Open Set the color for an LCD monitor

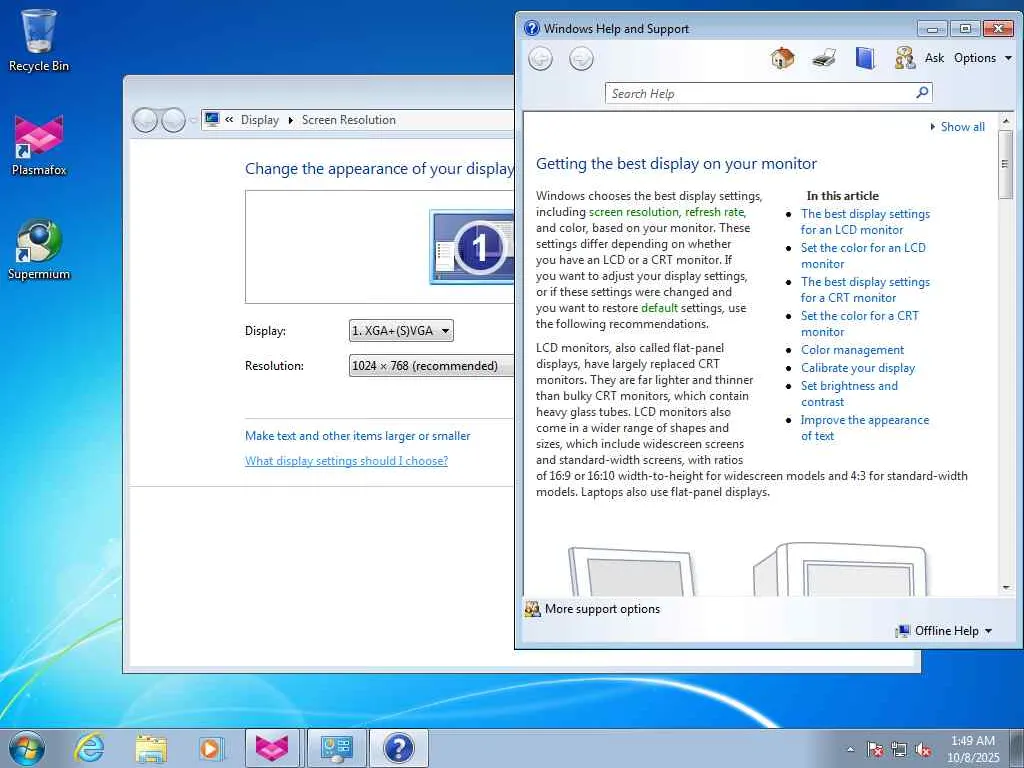click(x=863, y=256)
